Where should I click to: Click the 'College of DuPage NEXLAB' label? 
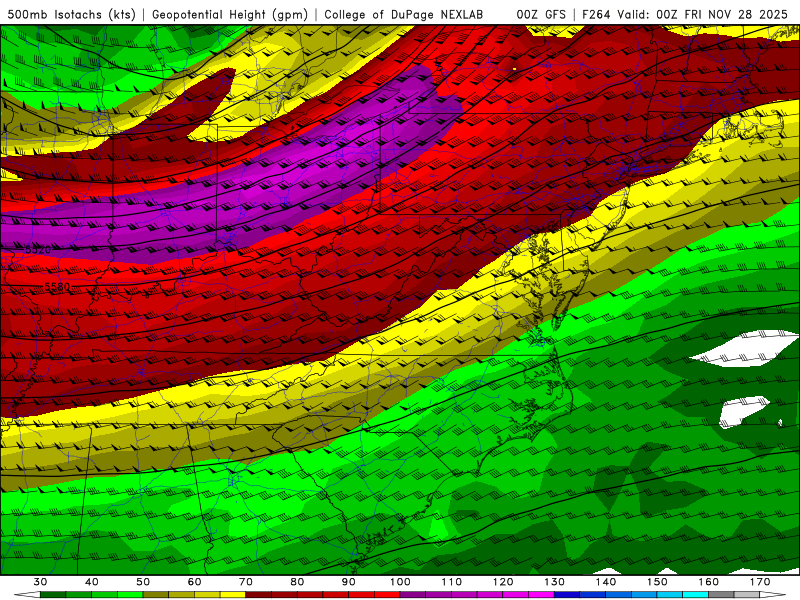coord(404,14)
